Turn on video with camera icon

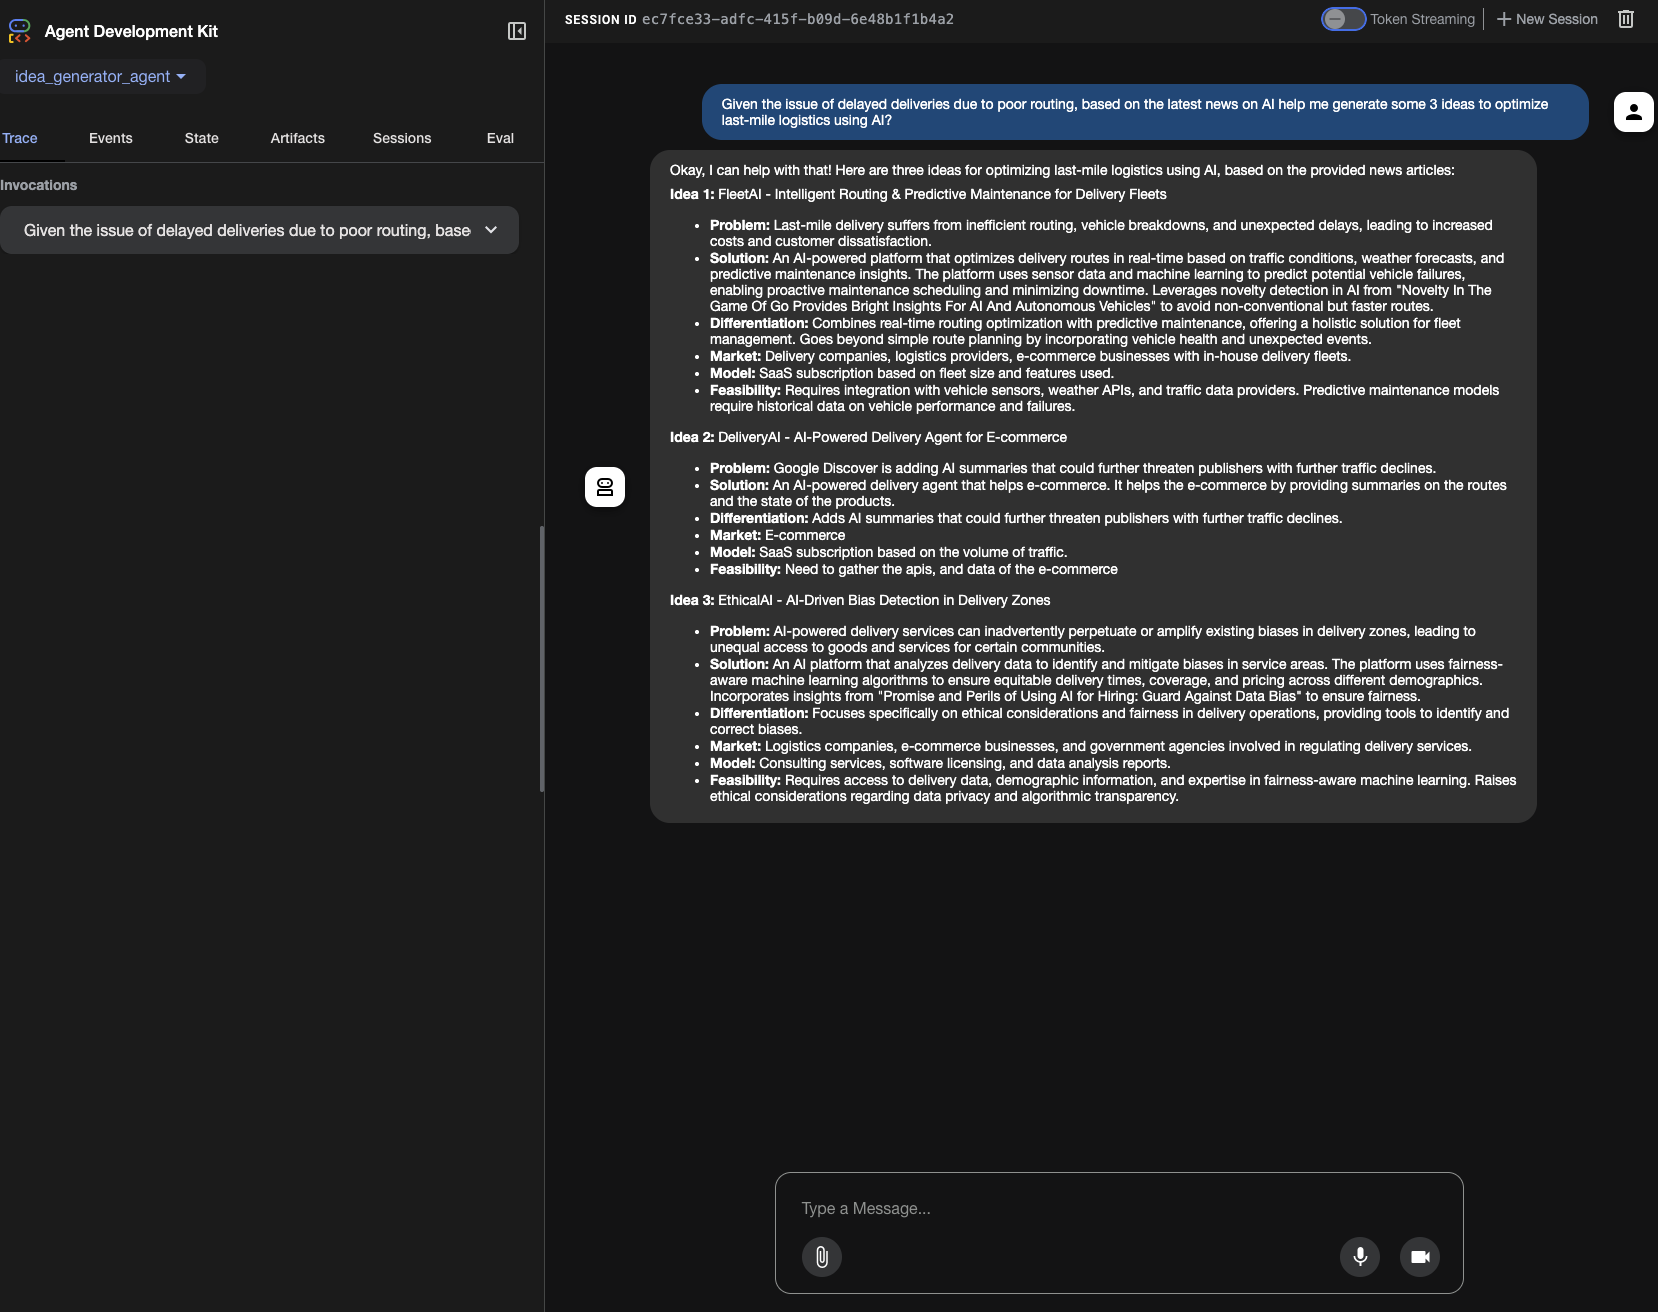coord(1419,1257)
